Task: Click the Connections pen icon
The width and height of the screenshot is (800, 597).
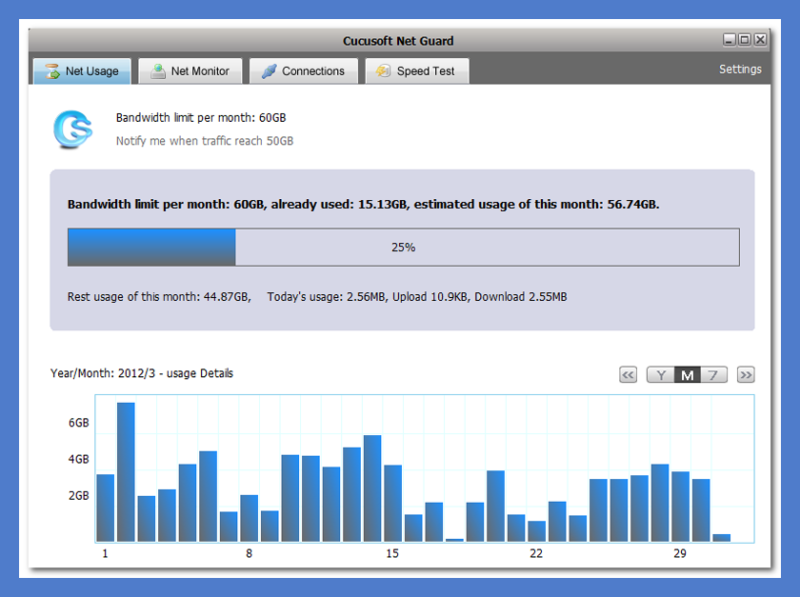Action: pos(268,71)
